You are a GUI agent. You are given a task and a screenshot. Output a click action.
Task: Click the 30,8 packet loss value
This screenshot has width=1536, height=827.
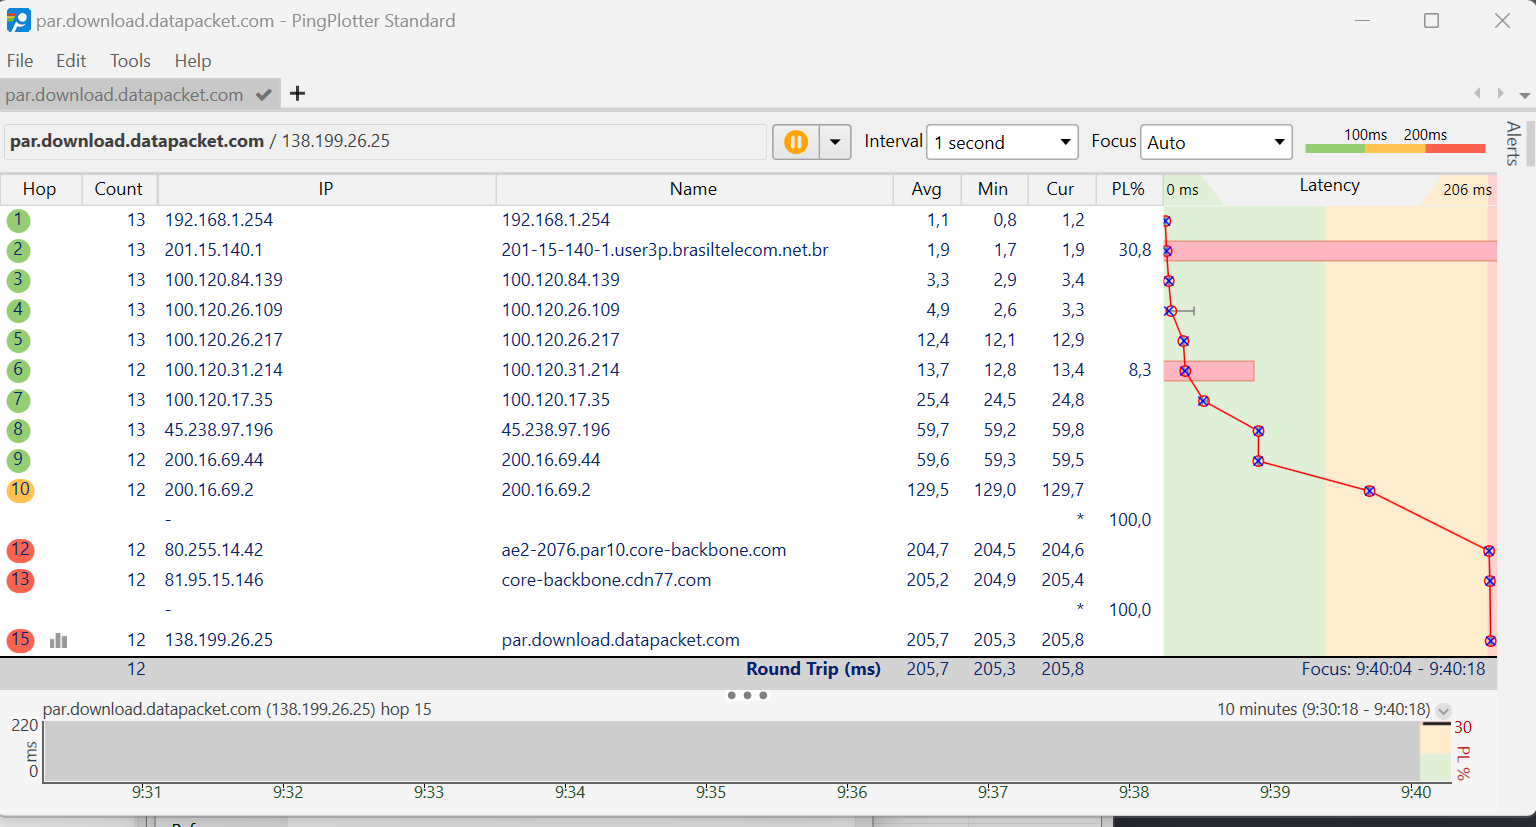pos(1135,250)
